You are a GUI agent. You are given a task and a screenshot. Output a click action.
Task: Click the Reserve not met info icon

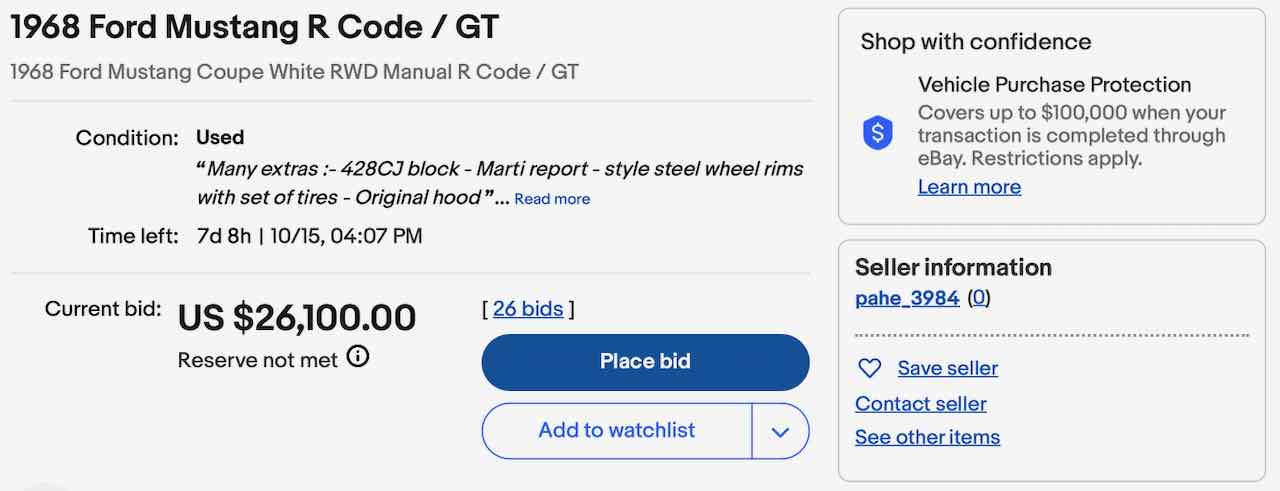click(358, 356)
